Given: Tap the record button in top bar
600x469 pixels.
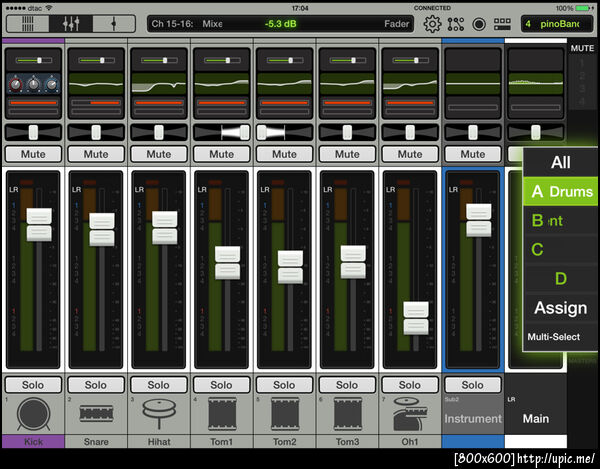Looking at the screenshot, I should click(479, 23).
